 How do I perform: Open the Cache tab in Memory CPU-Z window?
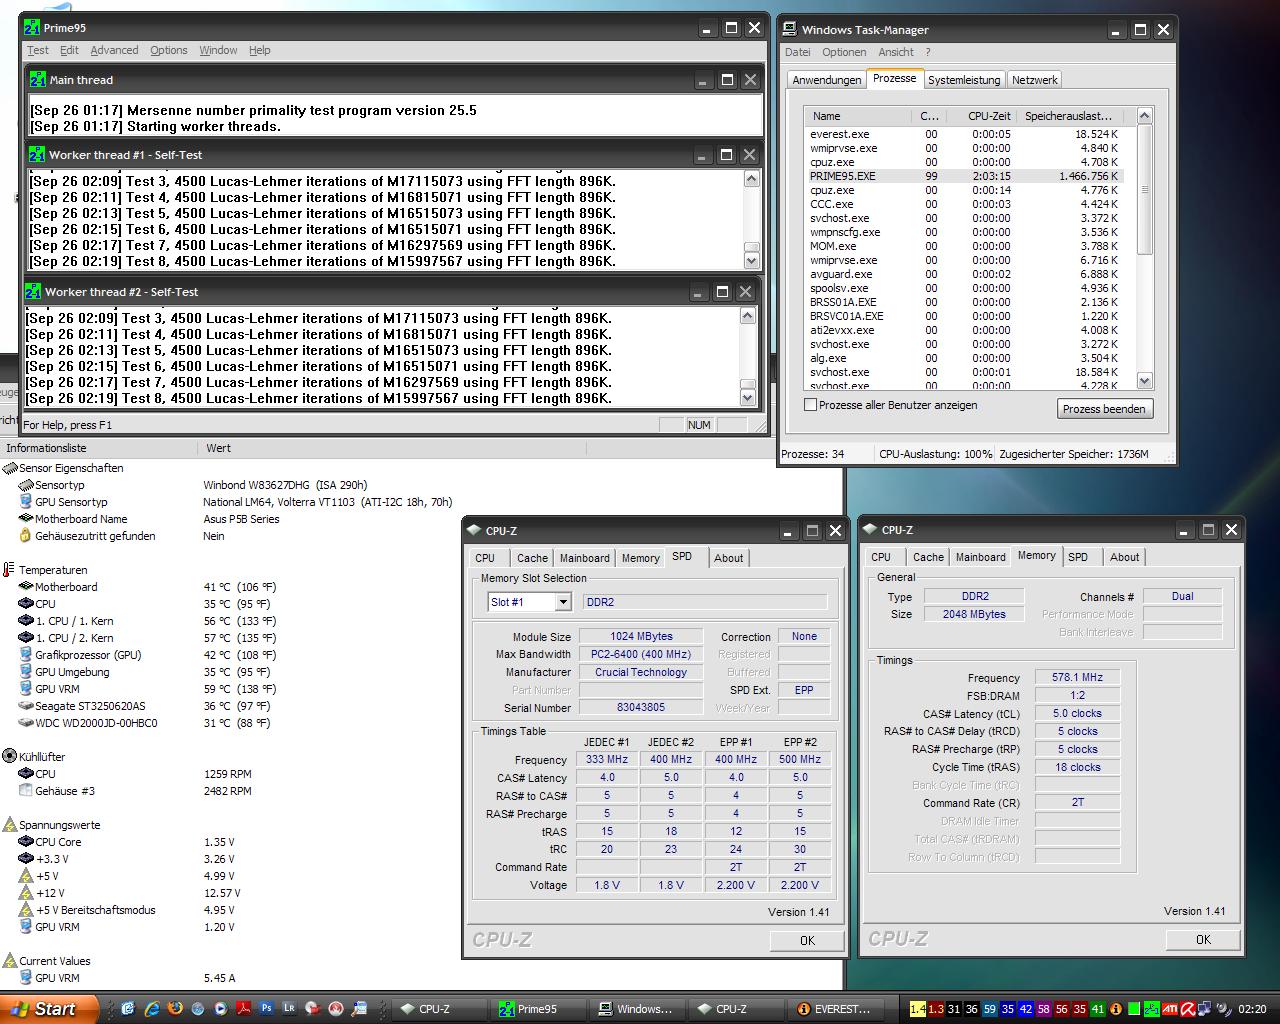[928, 557]
